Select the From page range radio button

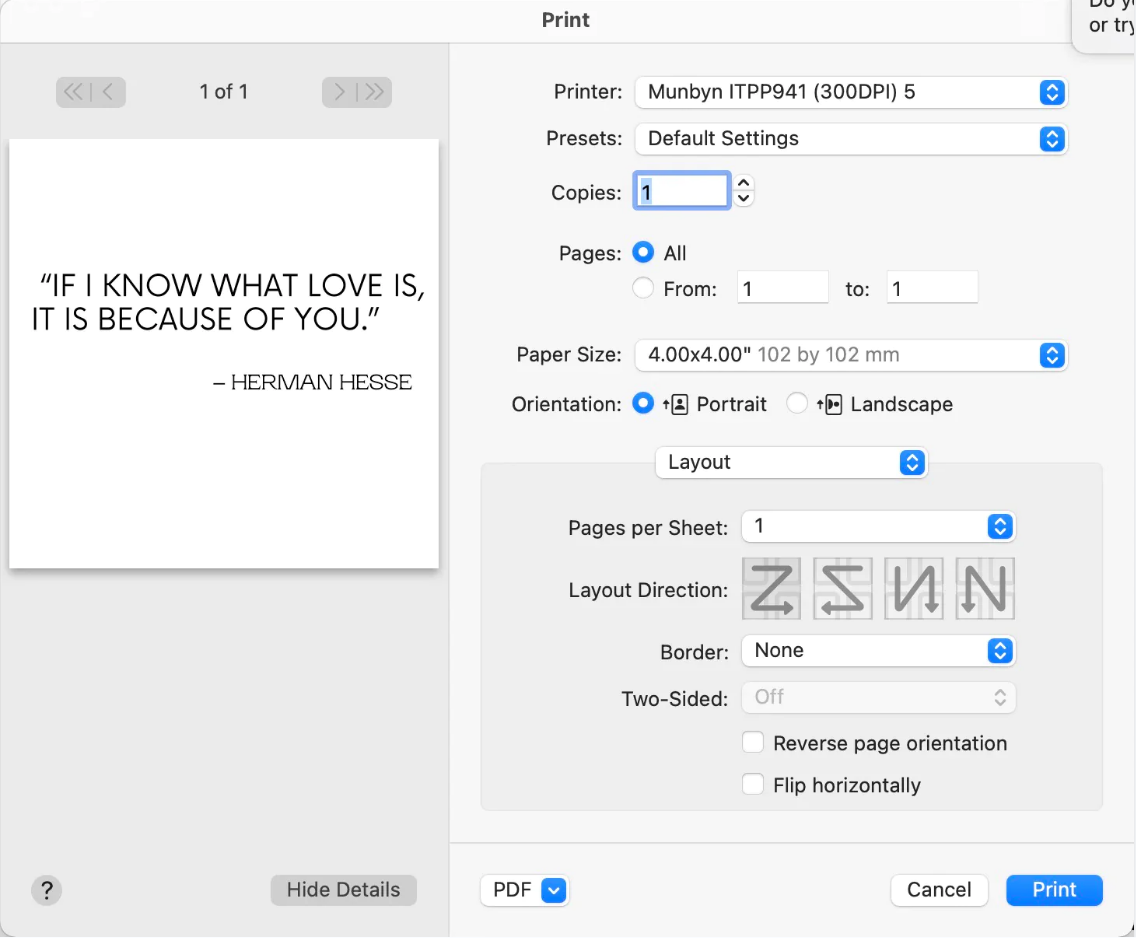click(643, 288)
